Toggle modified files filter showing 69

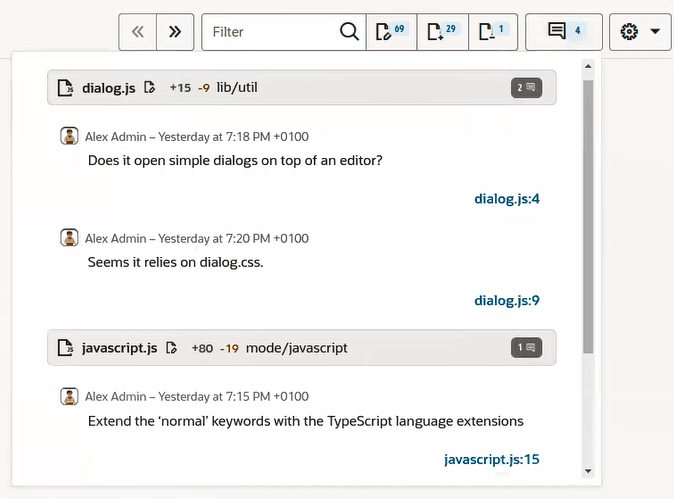click(391, 32)
